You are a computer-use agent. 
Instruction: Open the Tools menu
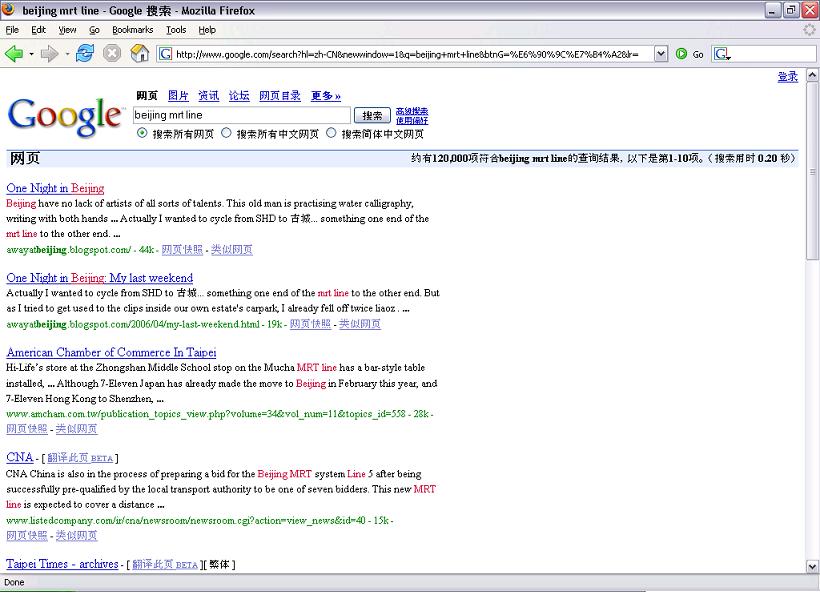(176, 30)
